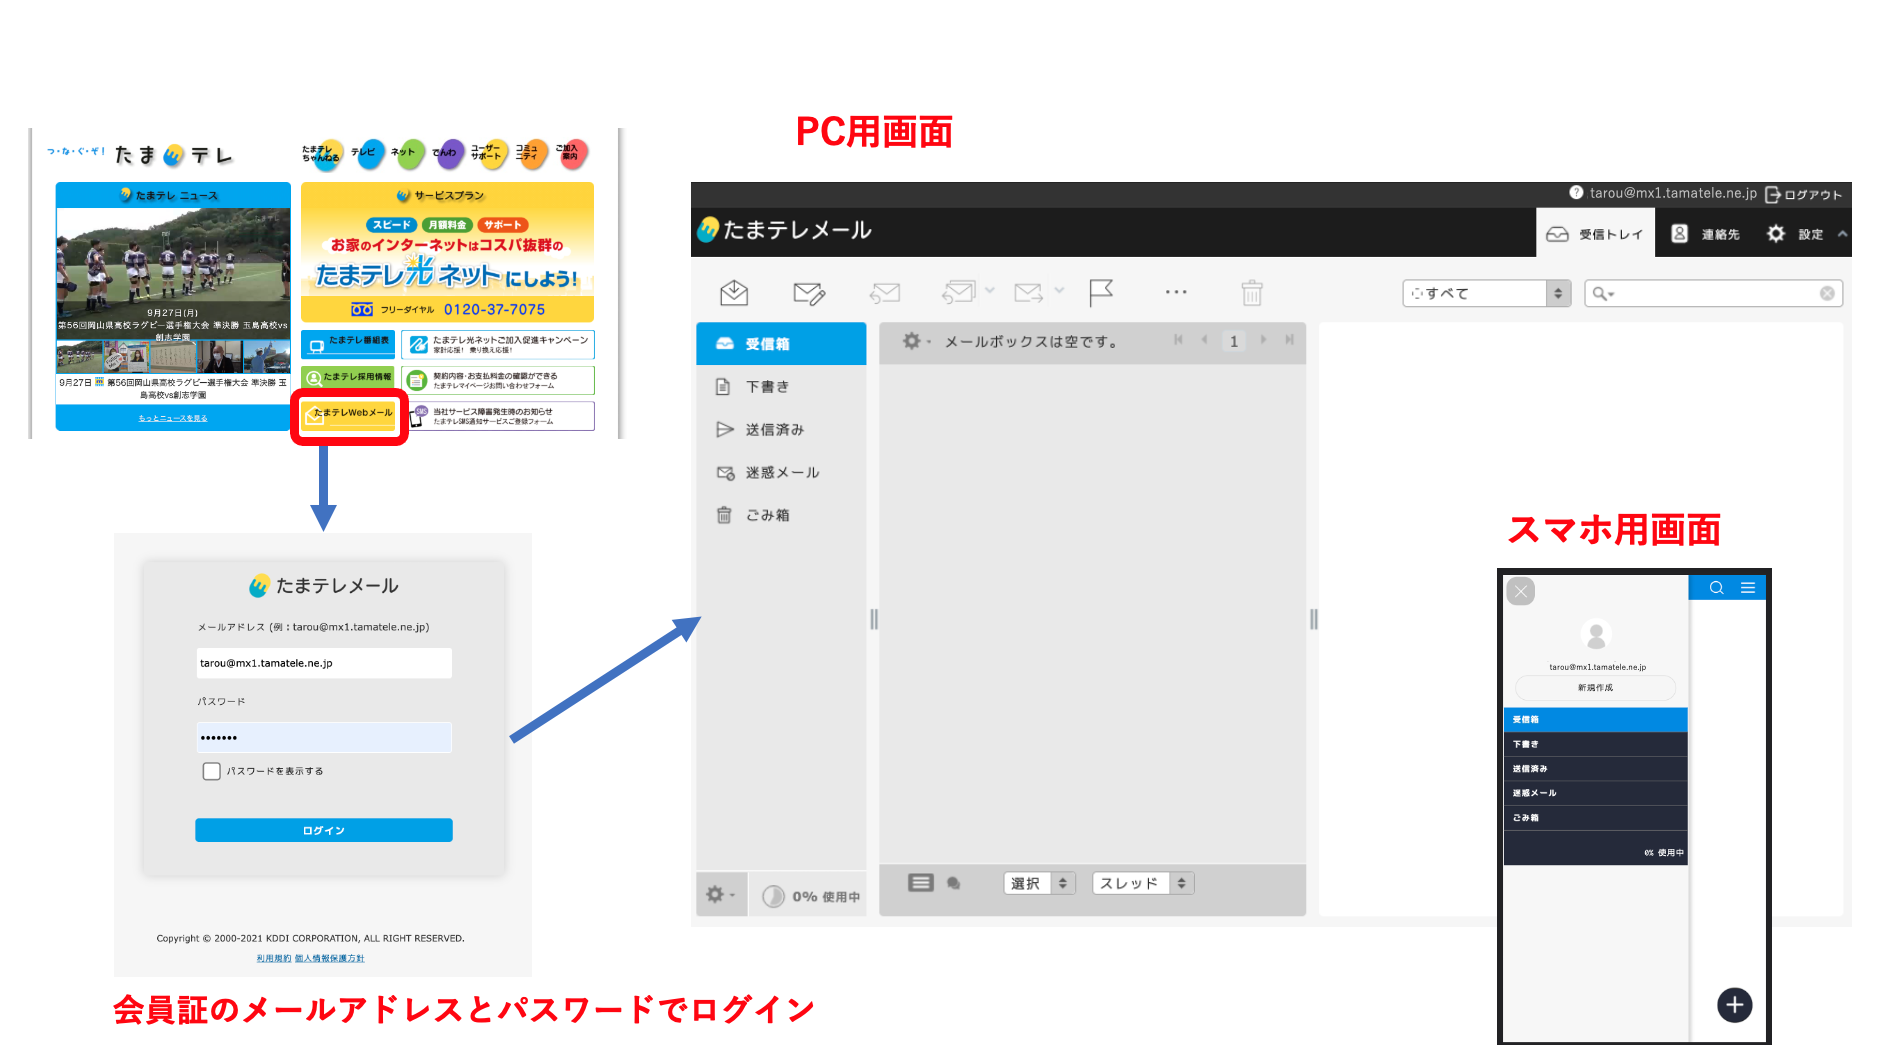1879x1058 pixels.
Task: Click the reply-all envelope icon
Action: point(958,292)
